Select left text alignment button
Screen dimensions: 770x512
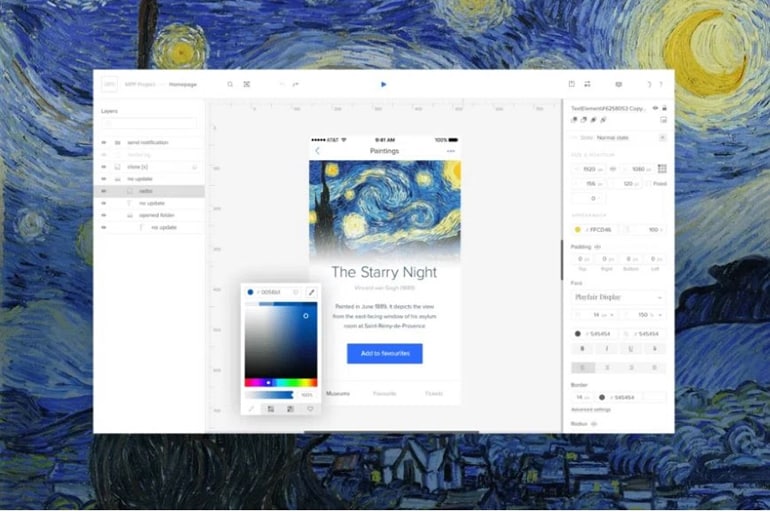pos(583,368)
